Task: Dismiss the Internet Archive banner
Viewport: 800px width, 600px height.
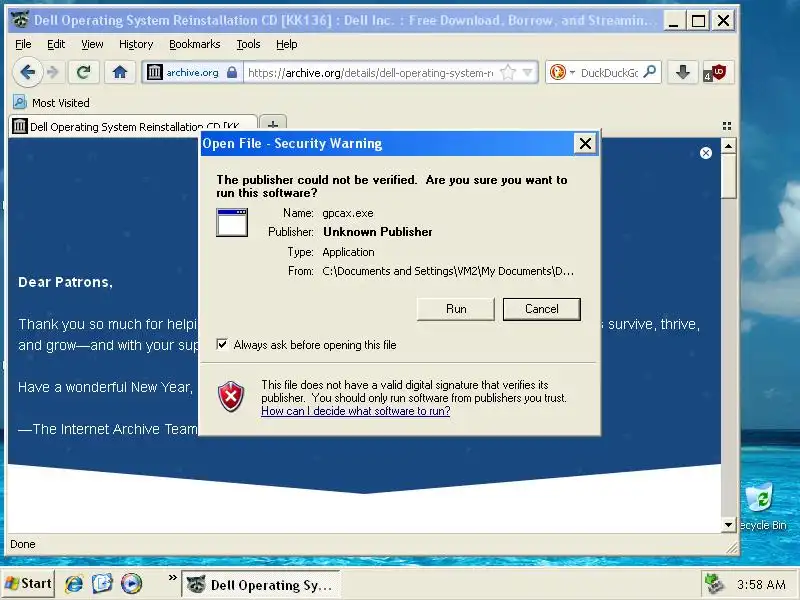Action: click(x=706, y=153)
